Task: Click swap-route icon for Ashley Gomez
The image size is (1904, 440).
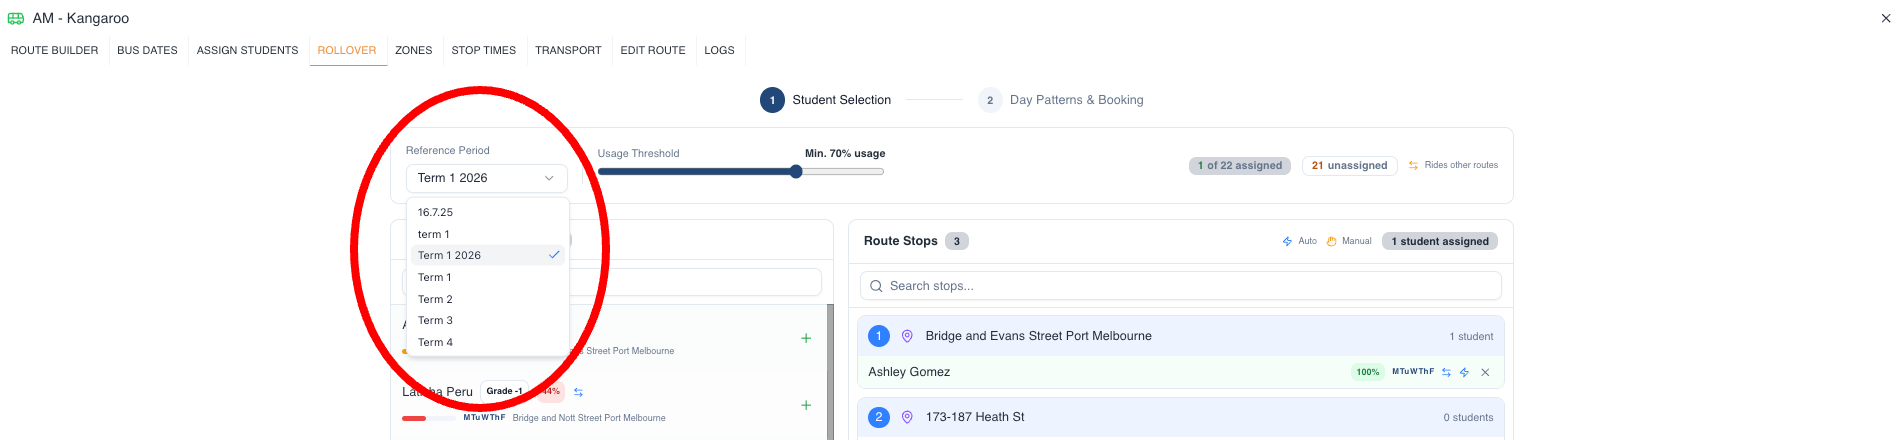Action: [1446, 372]
